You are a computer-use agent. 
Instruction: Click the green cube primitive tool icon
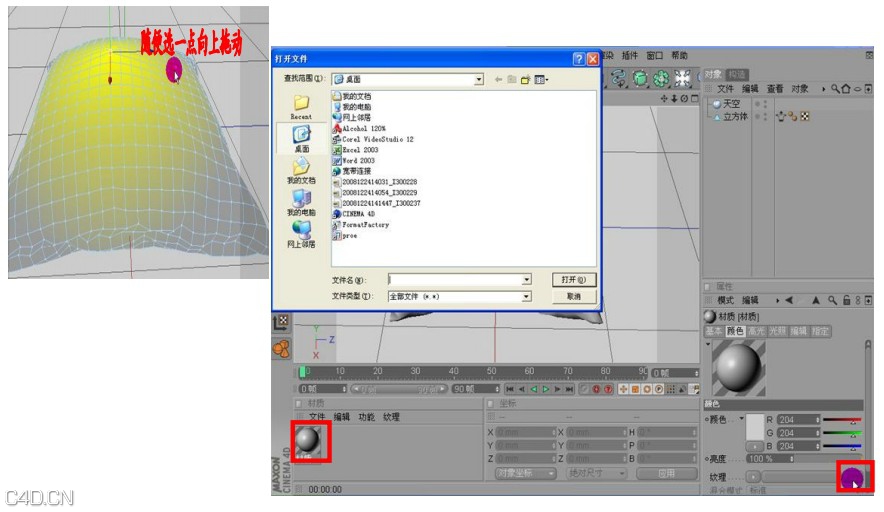pyautogui.click(x=640, y=78)
